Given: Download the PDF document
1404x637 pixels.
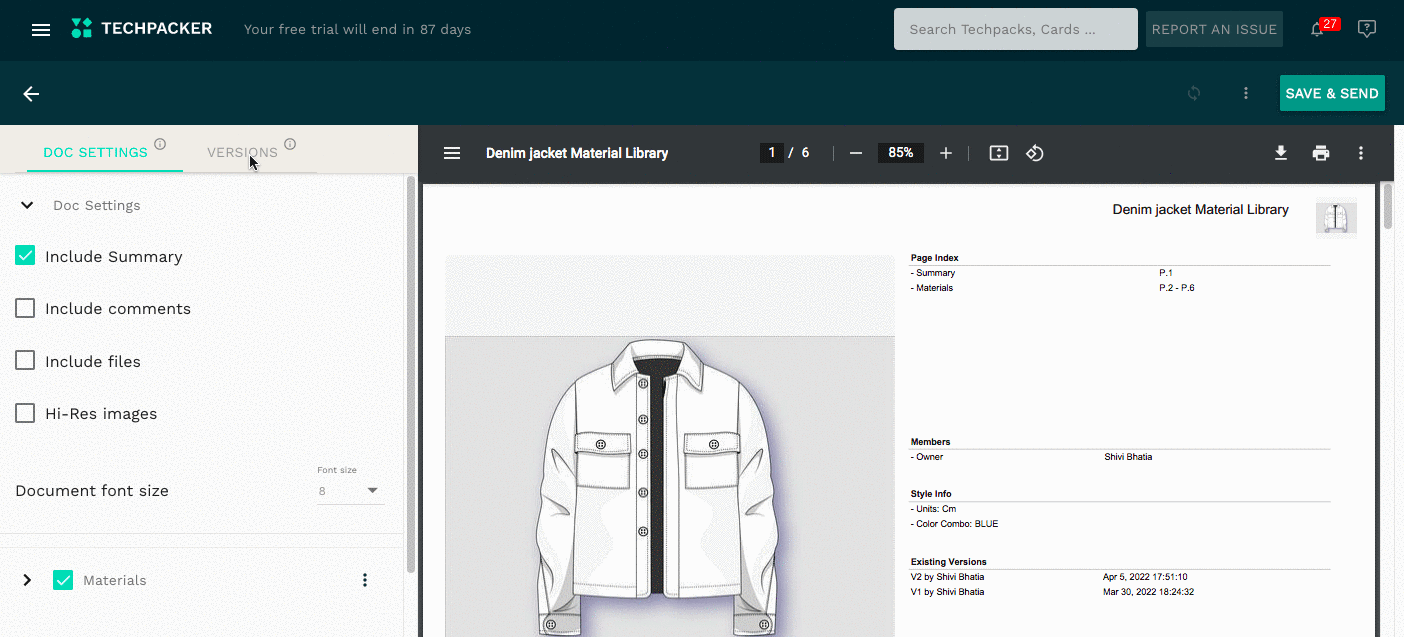Looking at the screenshot, I should coord(1280,153).
